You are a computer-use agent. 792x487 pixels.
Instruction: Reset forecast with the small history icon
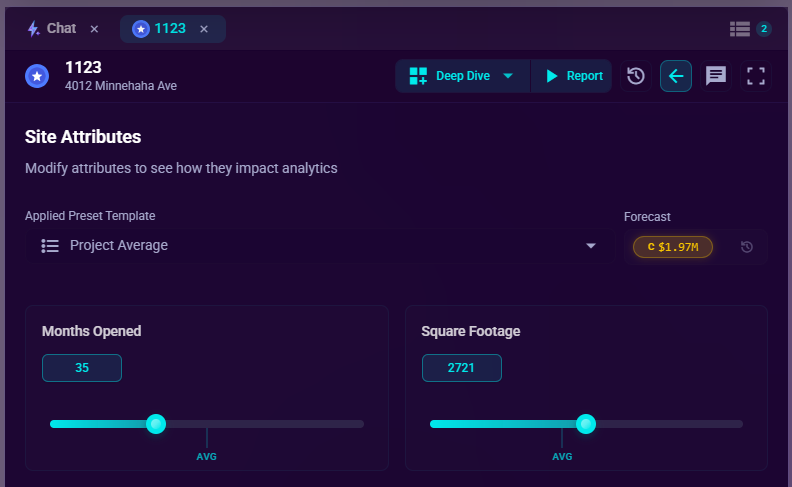click(x=747, y=247)
